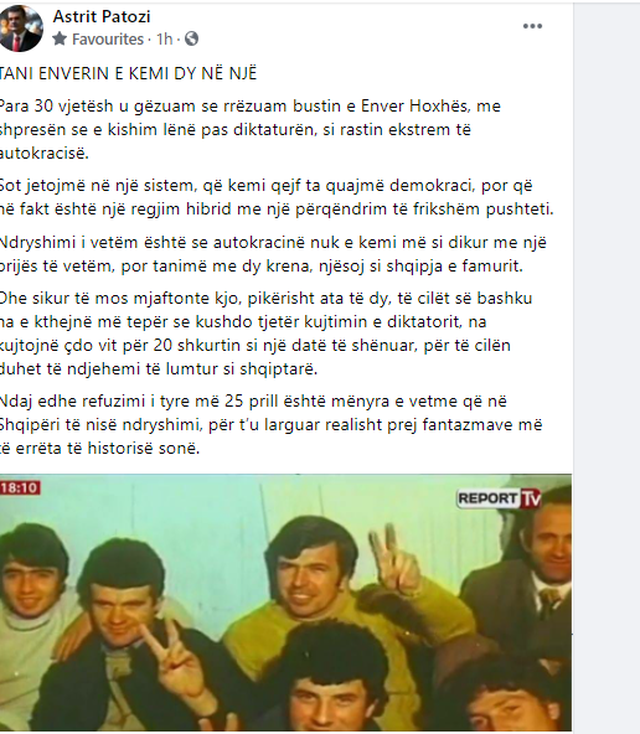This screenshot has height=734, width=640.
Task: Open the Astrit Patozi profile name link
Action: coord(102,16)
